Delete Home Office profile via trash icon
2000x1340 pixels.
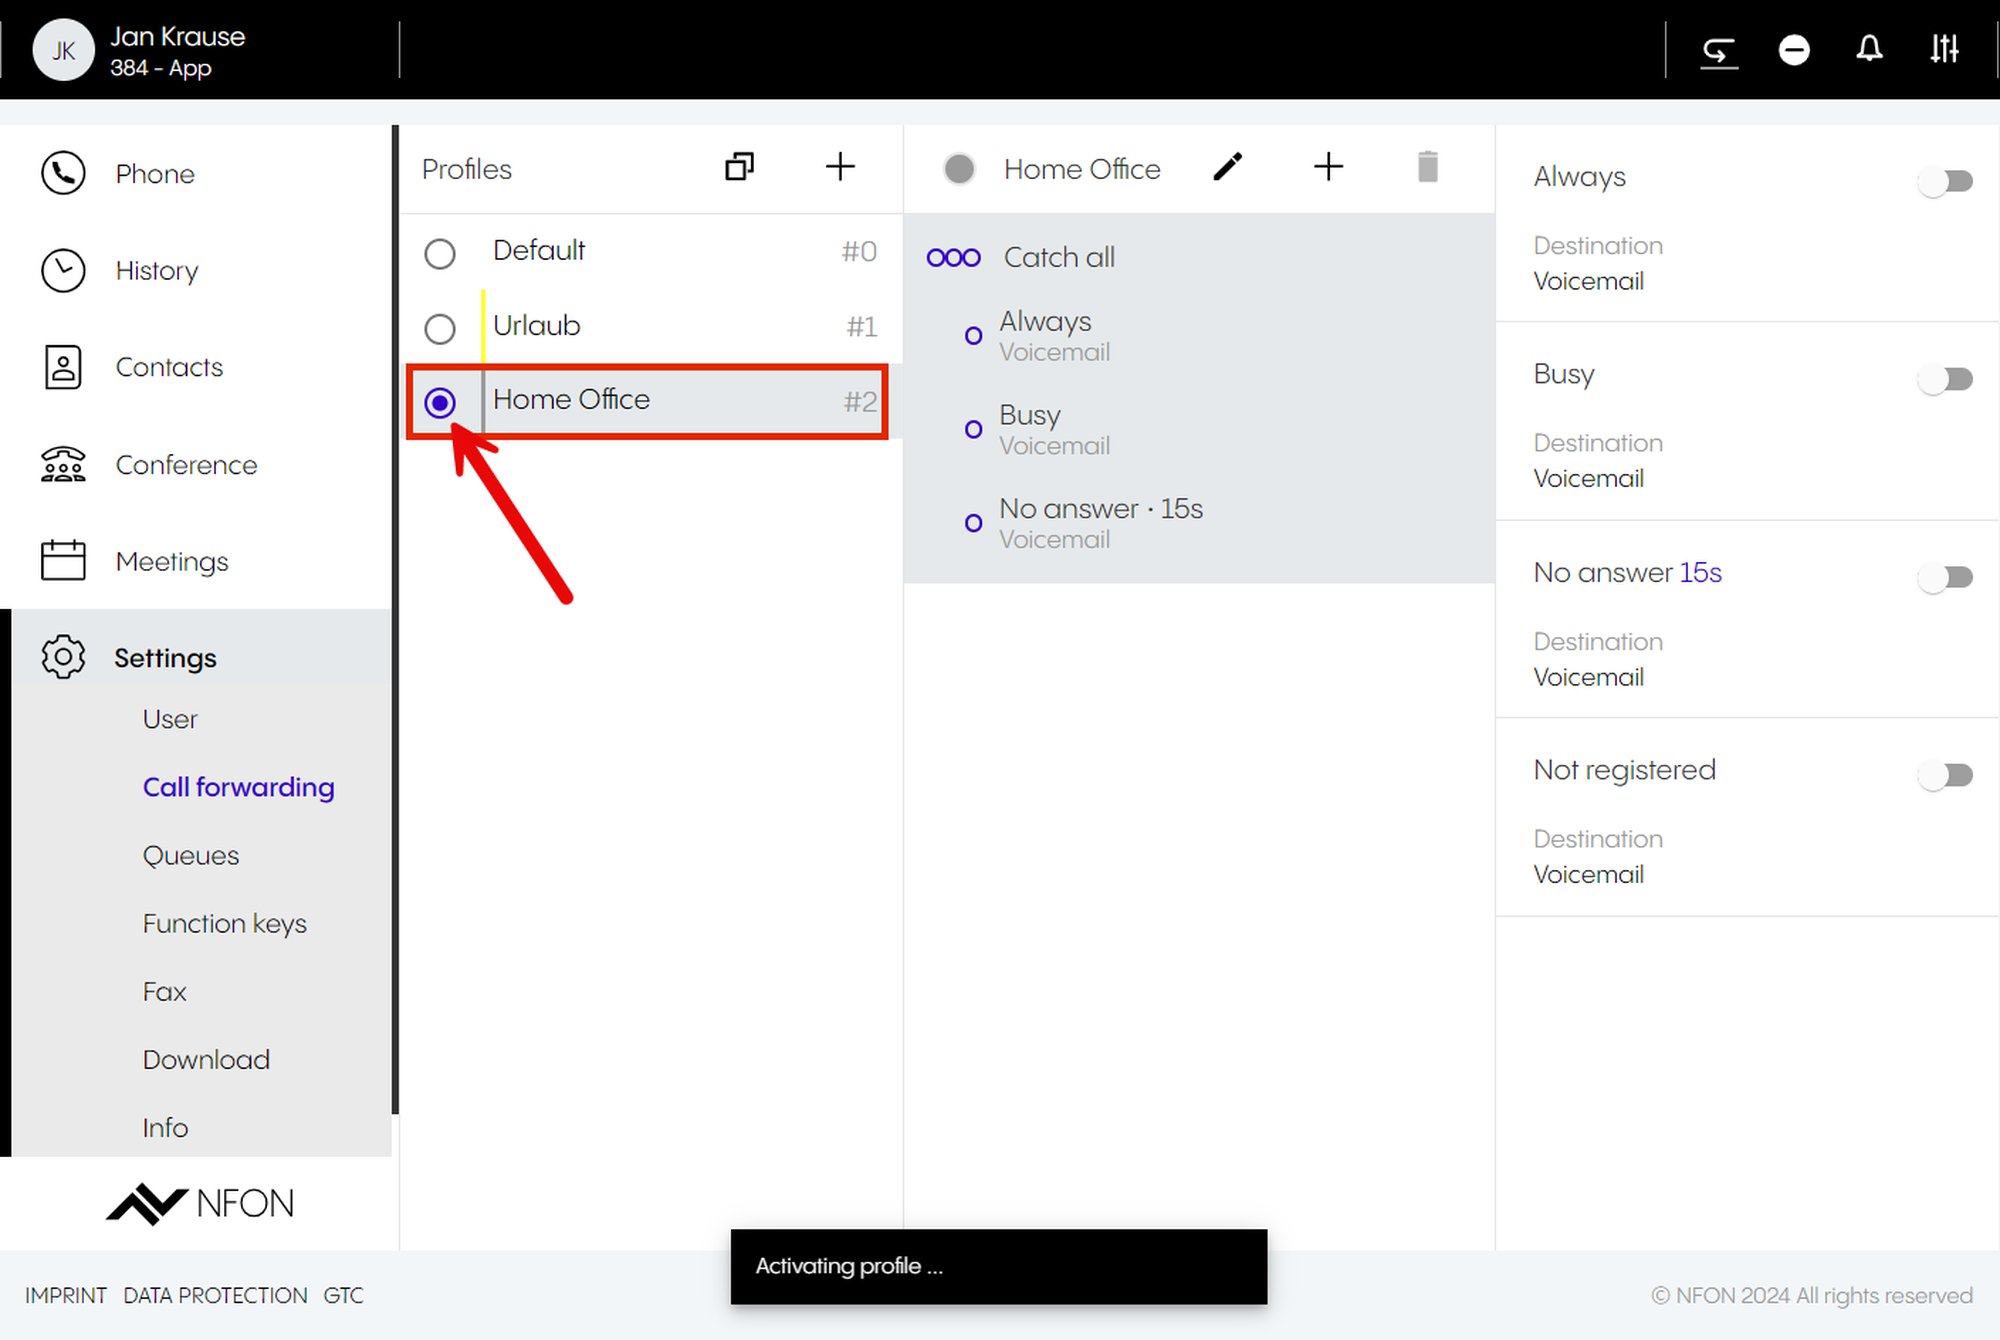pyautogui.click(x=1427, y=167)
